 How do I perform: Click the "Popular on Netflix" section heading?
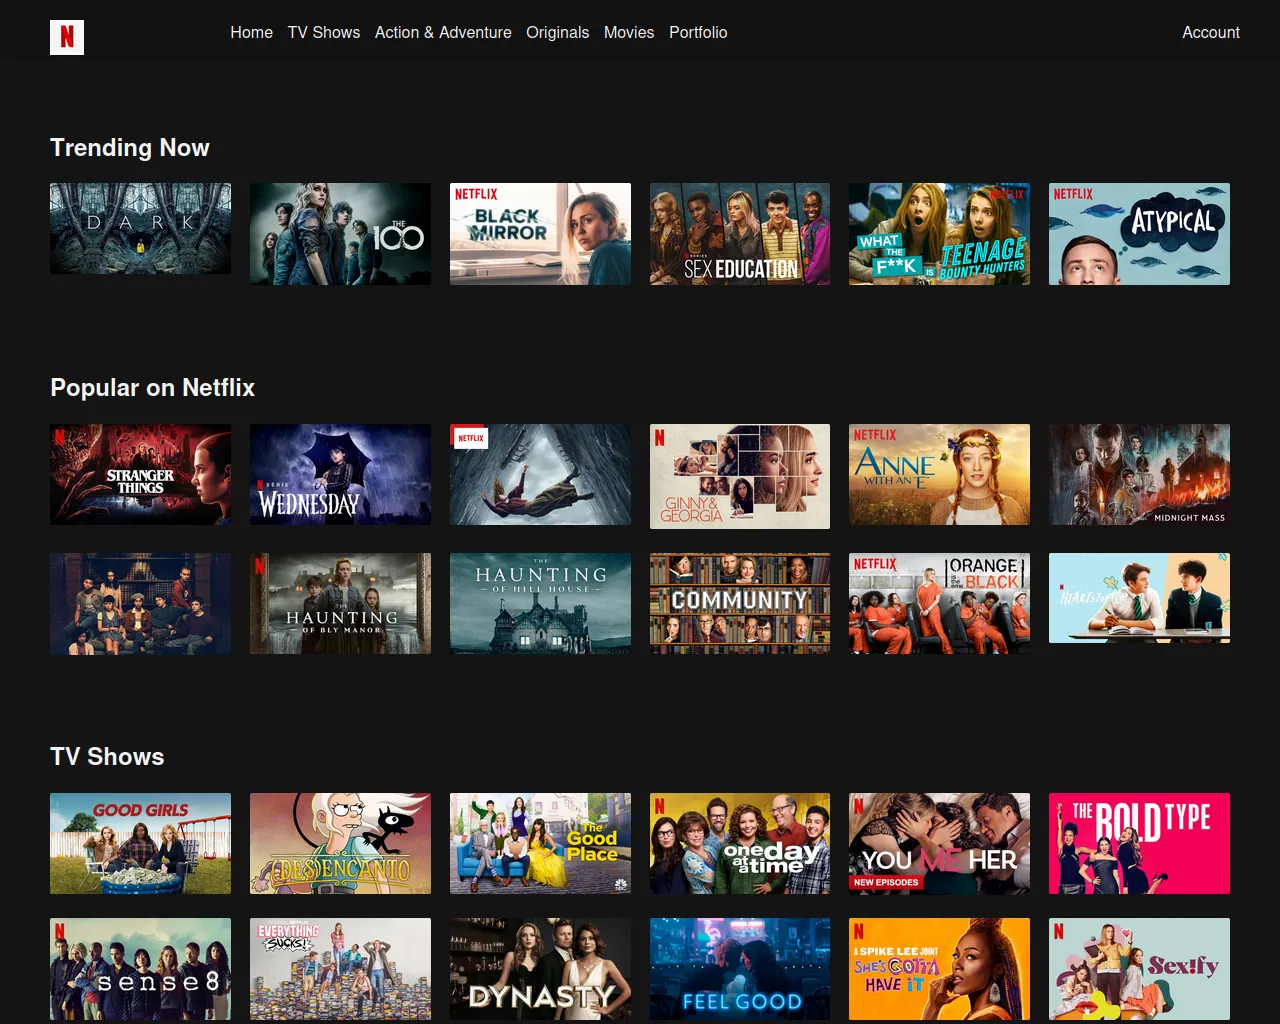[152, 388]
